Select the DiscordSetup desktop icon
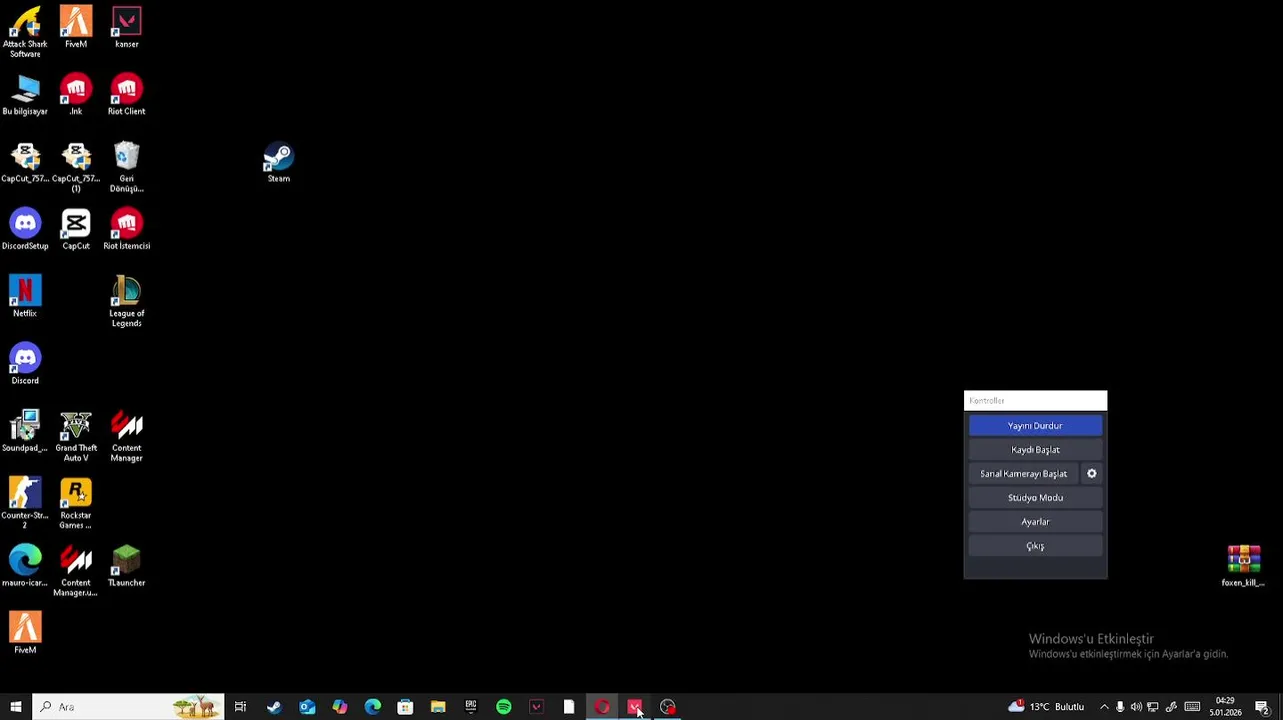Viewport: 1283px width, 720px height. 25,229
